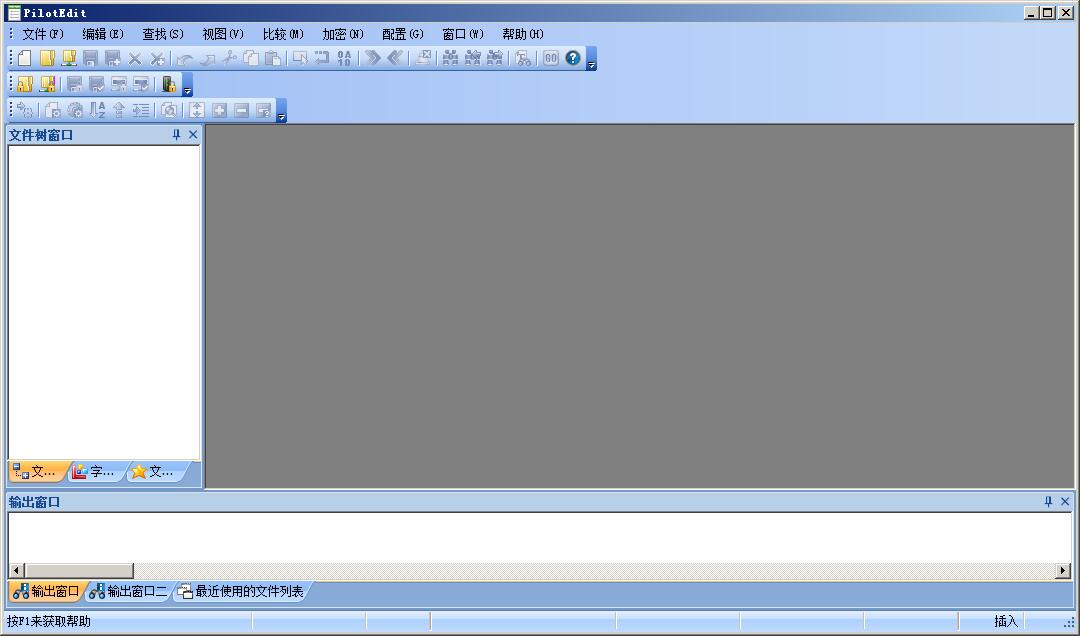Open the 视图(V) menu

click(222, 34)
